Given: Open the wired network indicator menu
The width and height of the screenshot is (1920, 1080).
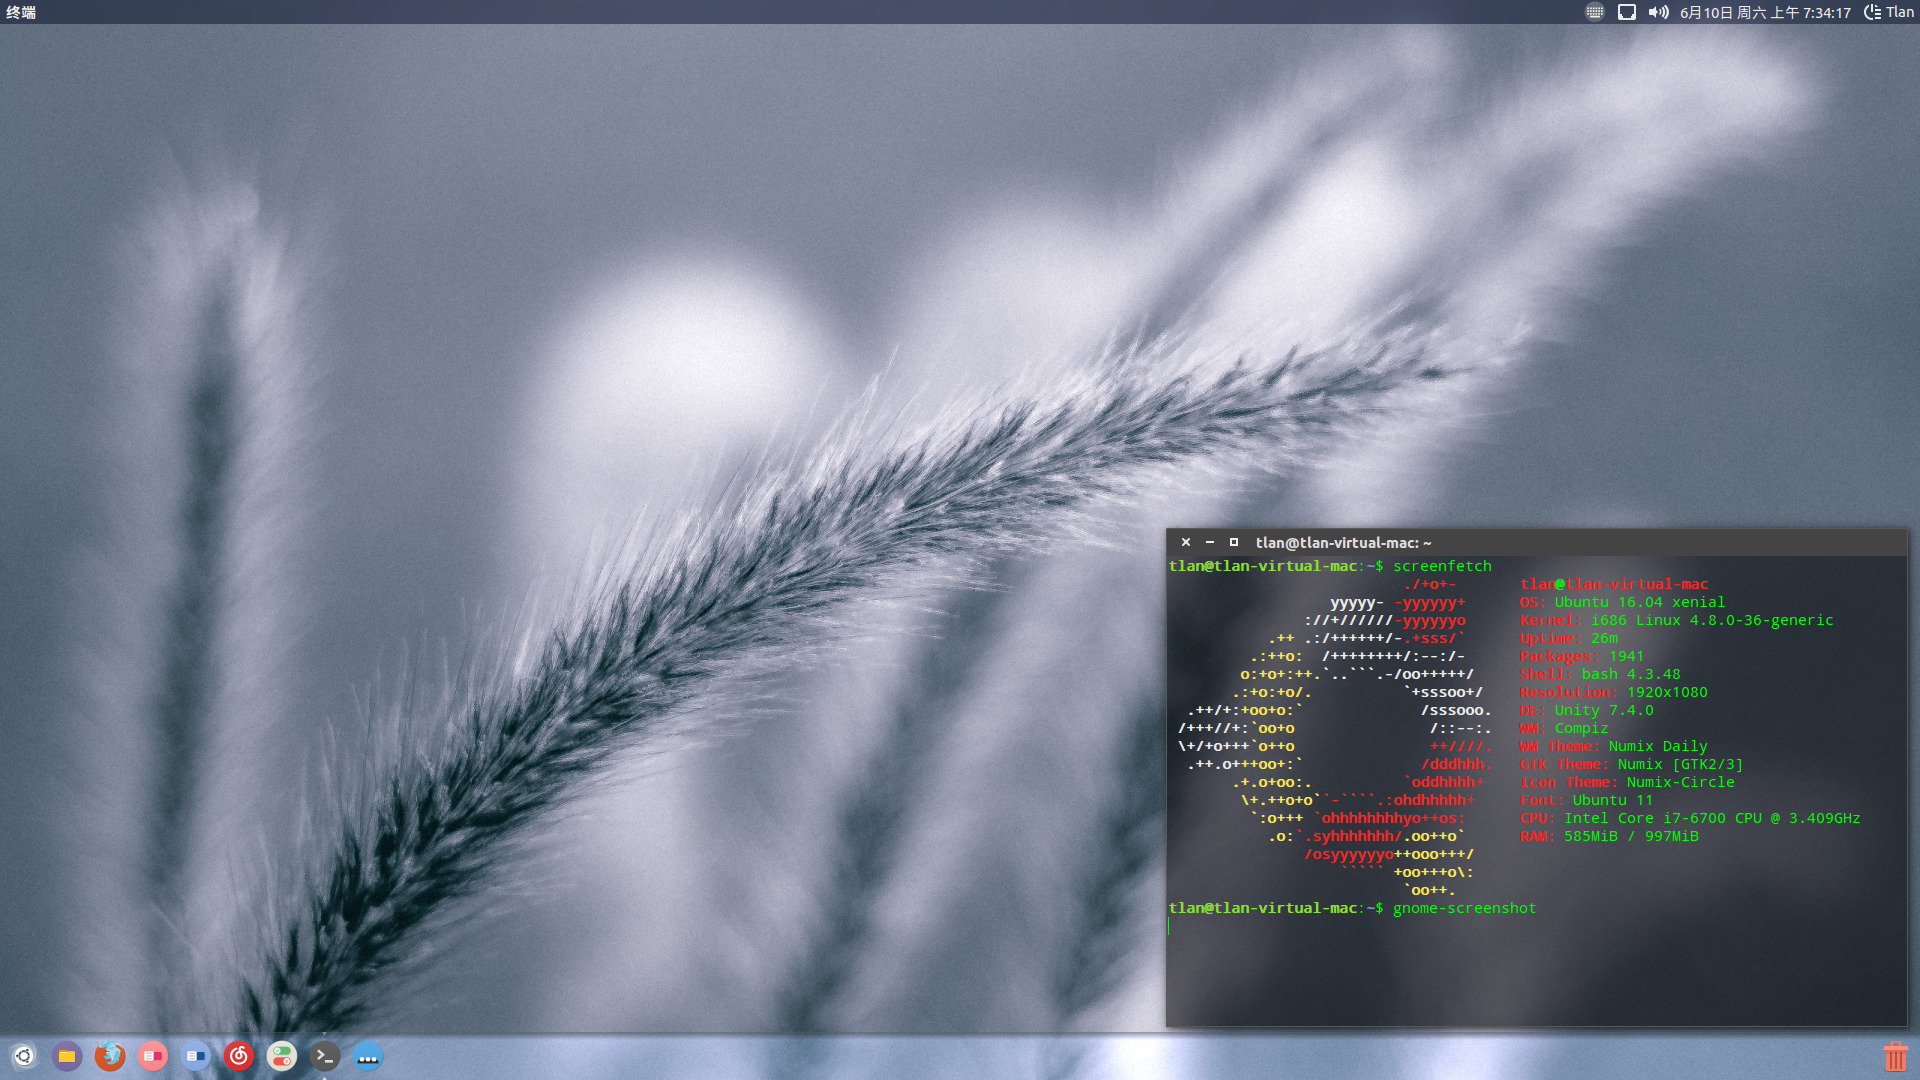Looking at the screenshot, I should point(1627,12).
